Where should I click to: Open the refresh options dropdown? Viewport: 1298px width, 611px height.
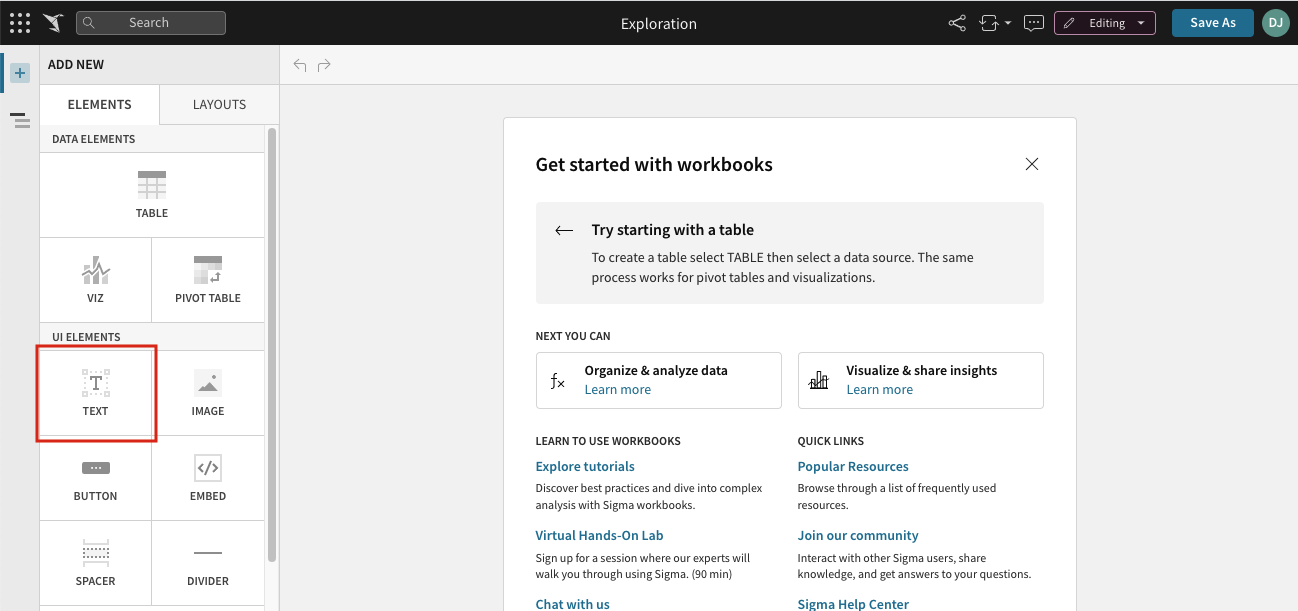(x=996, y=23)
